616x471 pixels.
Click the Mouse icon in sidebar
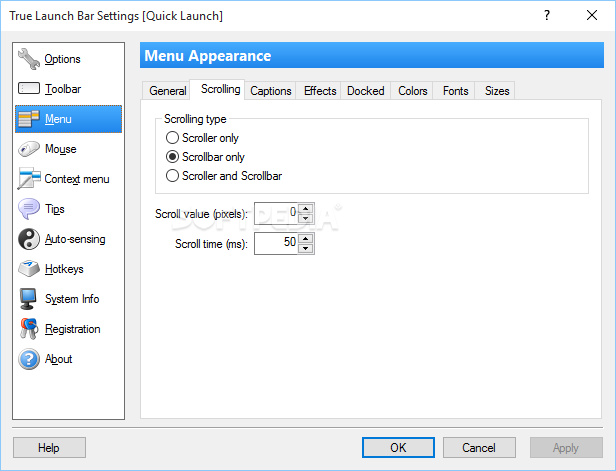coord(29,149)
